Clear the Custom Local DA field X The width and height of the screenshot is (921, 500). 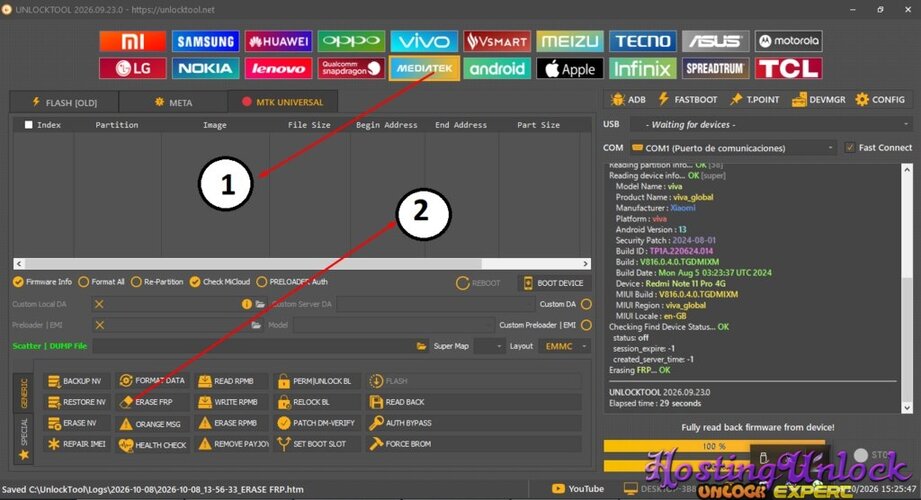[x=99, y=304]
